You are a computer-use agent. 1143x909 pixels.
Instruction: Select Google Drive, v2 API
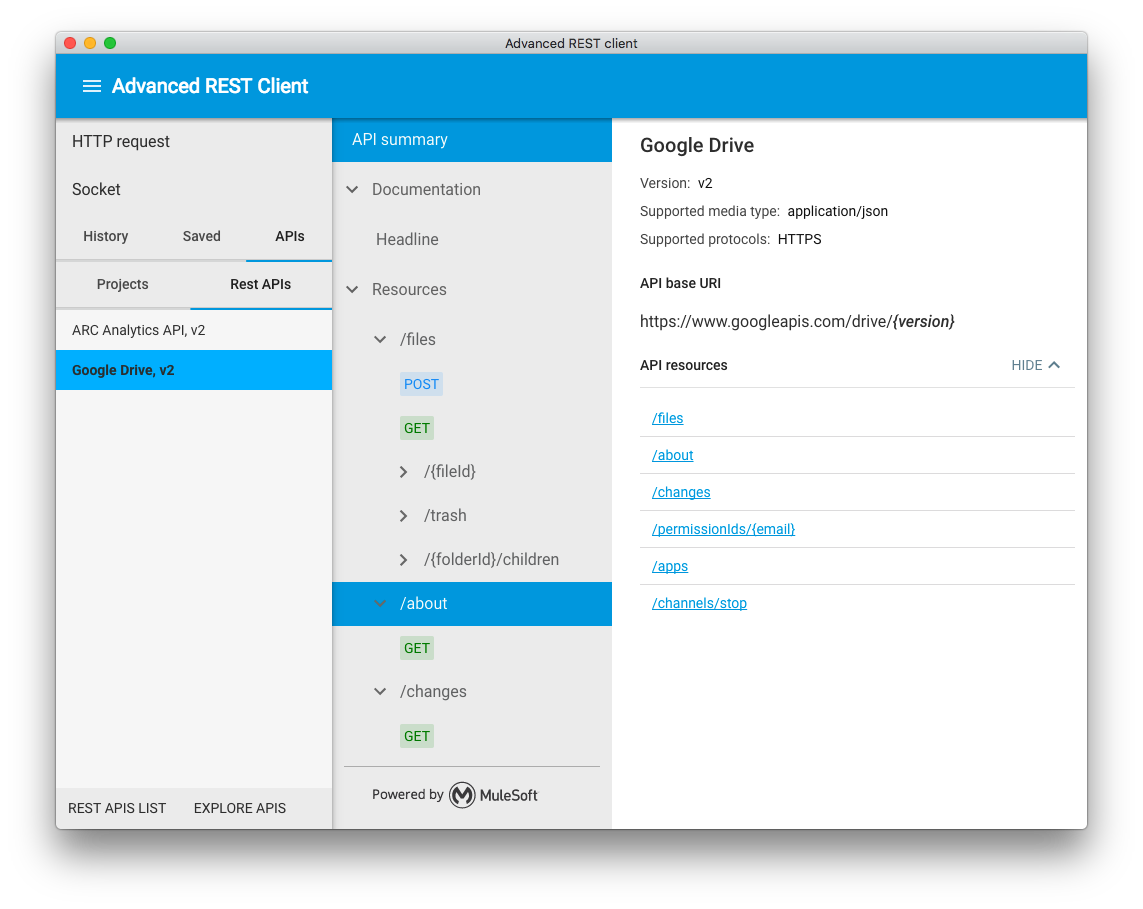click(x=194, y=370)
